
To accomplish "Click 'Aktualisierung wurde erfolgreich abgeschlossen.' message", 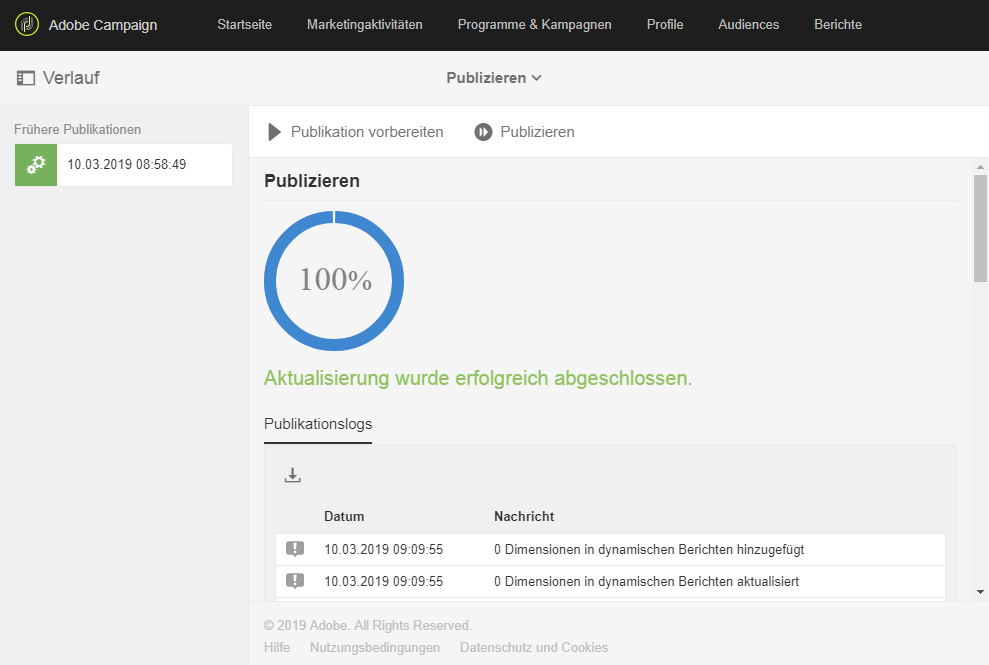I will pyautogui.click(x=478, y=378).
